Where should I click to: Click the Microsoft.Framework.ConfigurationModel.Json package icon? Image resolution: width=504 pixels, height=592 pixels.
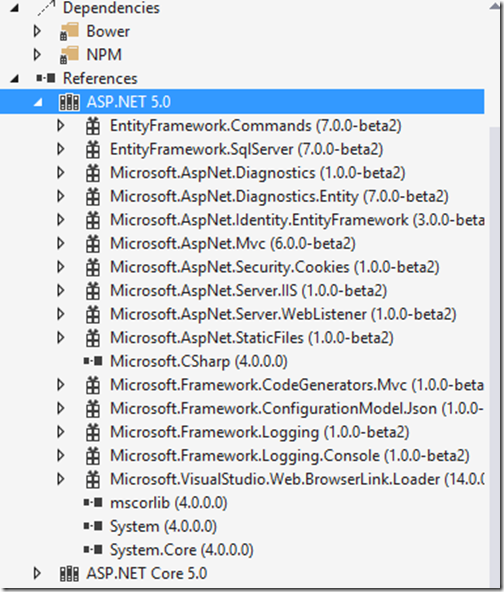click(93, 409)
